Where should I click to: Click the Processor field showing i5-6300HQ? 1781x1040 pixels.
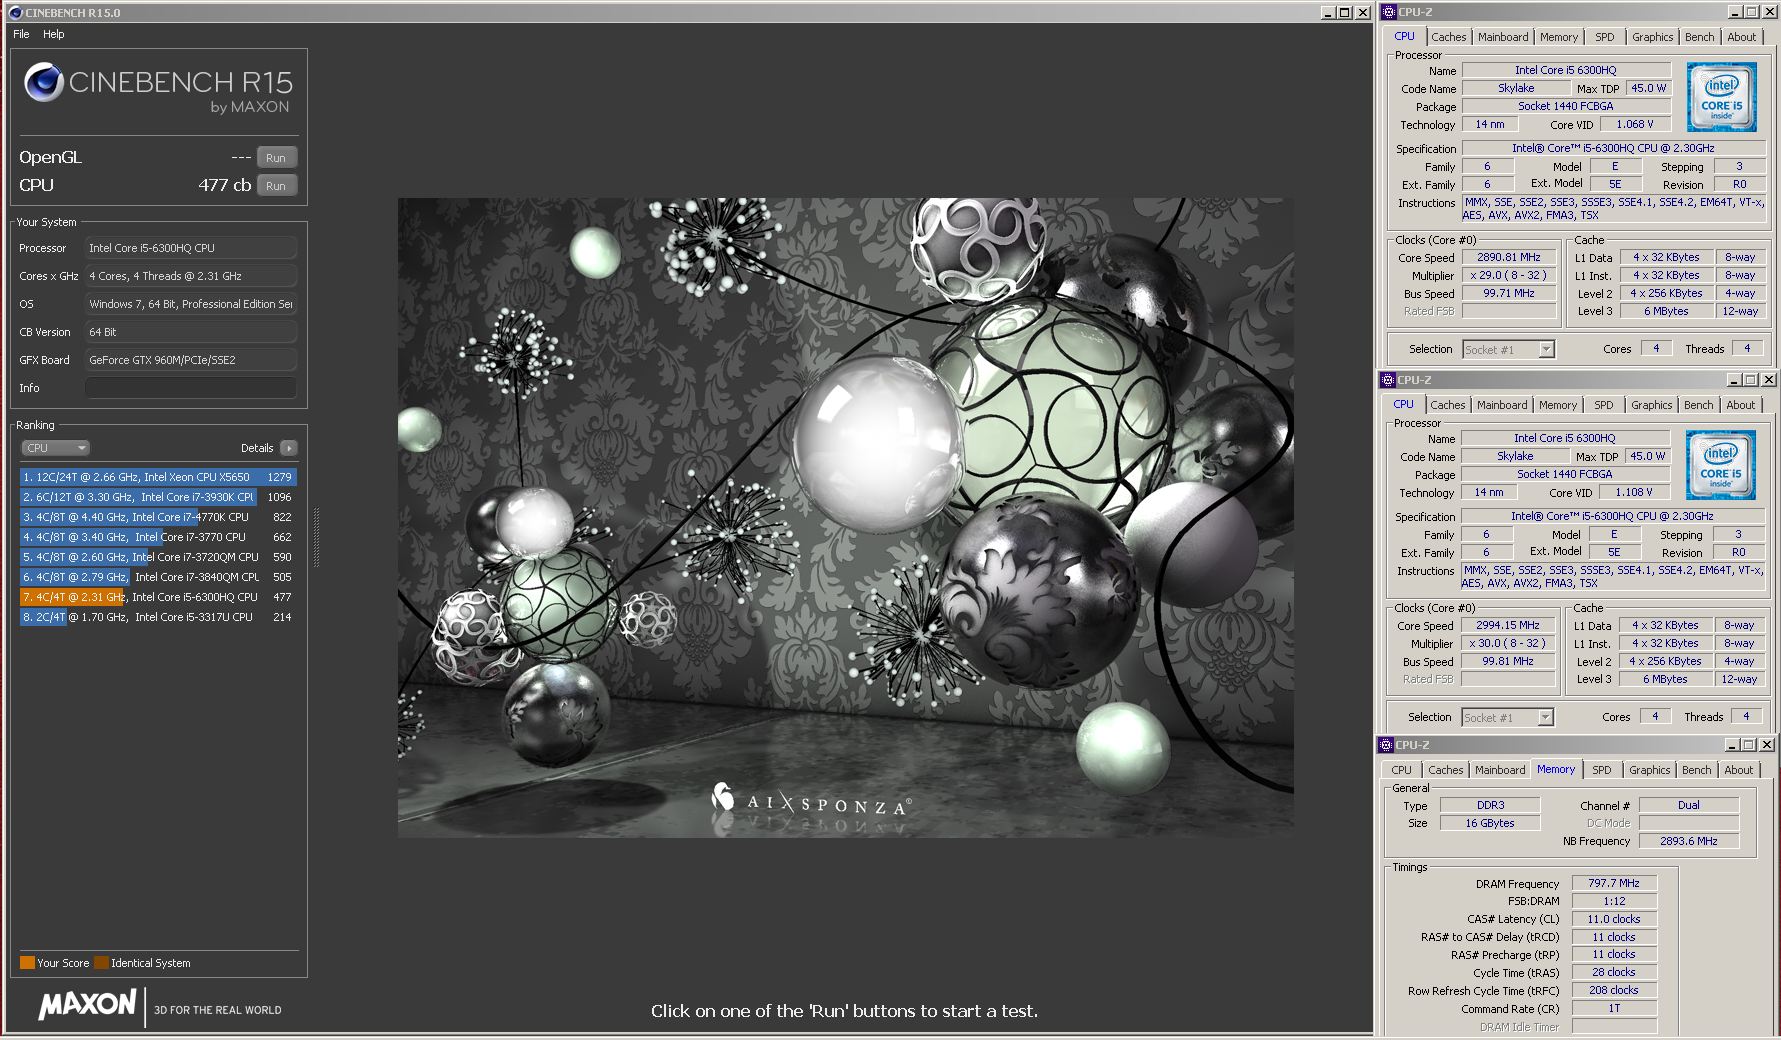pyautogui.click(x=191, y=248)
